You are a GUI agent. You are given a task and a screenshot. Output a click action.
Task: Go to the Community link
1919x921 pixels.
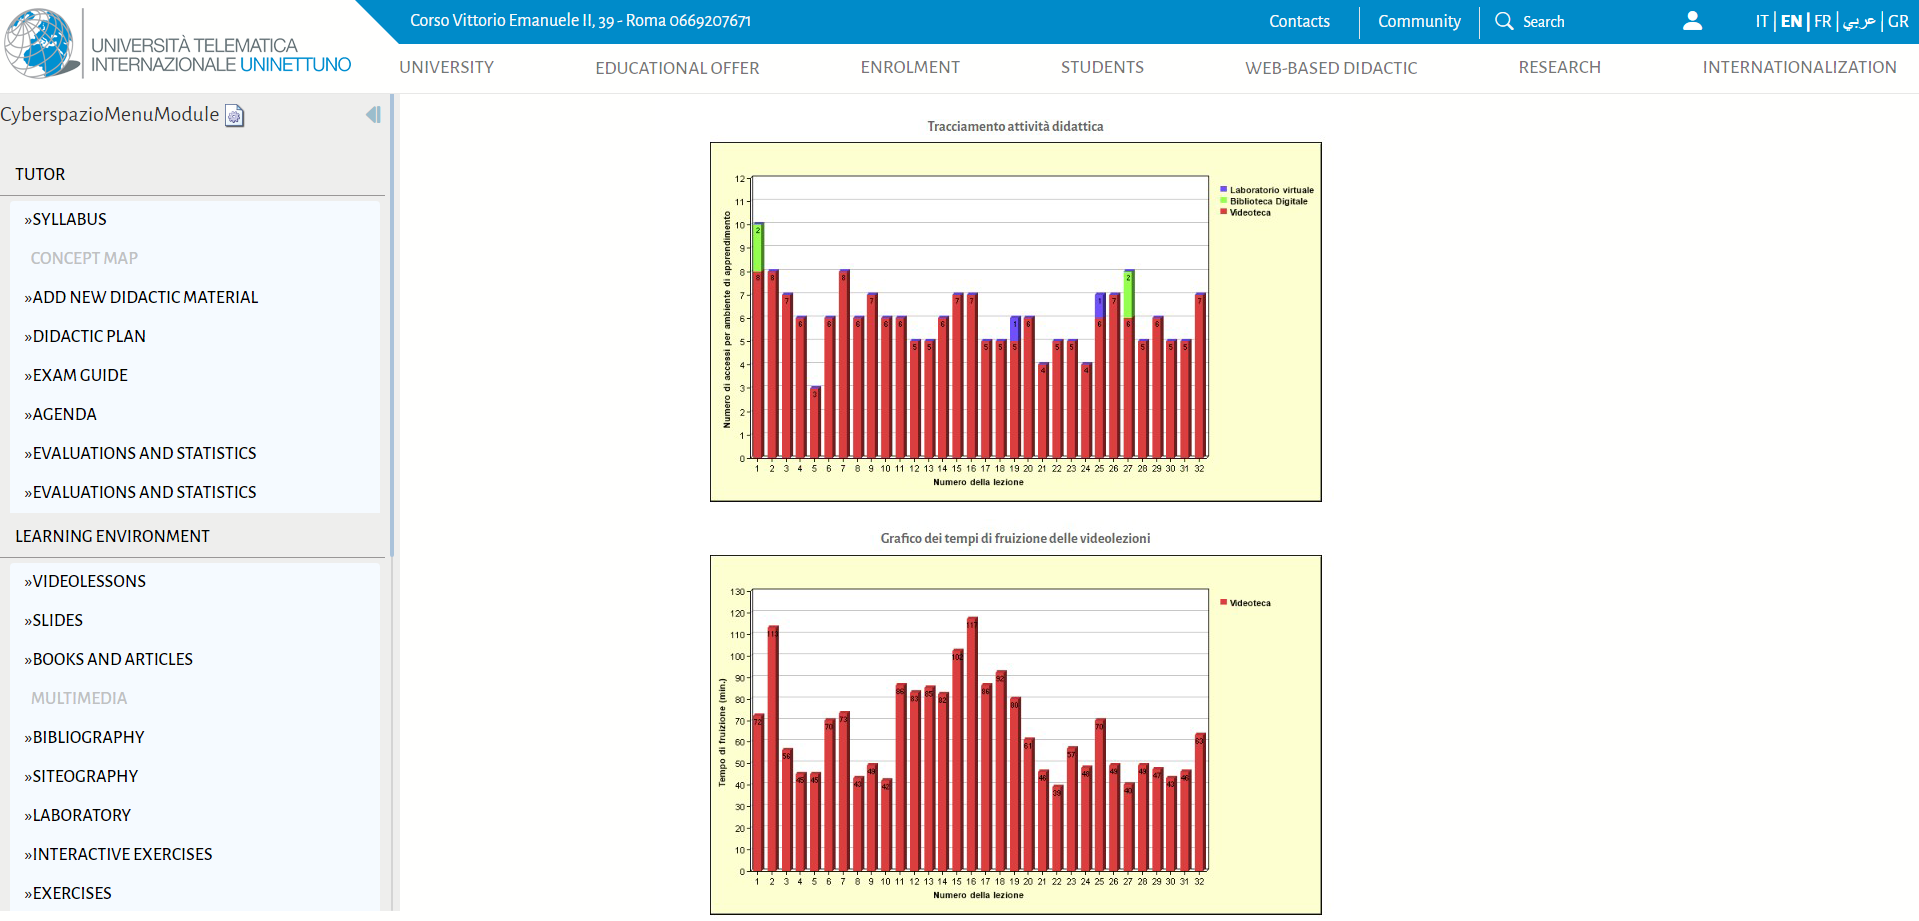pos(1418,21)
